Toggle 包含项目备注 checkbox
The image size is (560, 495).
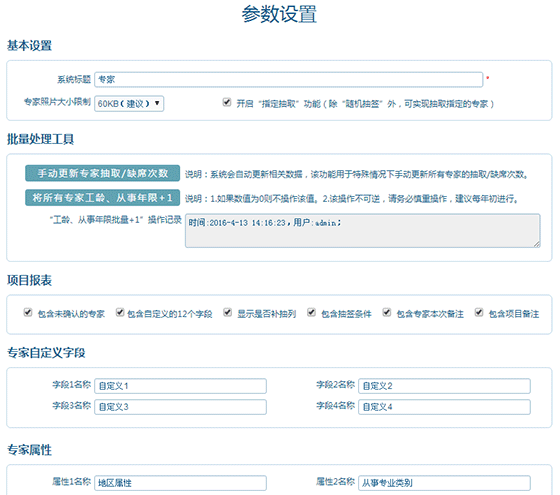479,312
